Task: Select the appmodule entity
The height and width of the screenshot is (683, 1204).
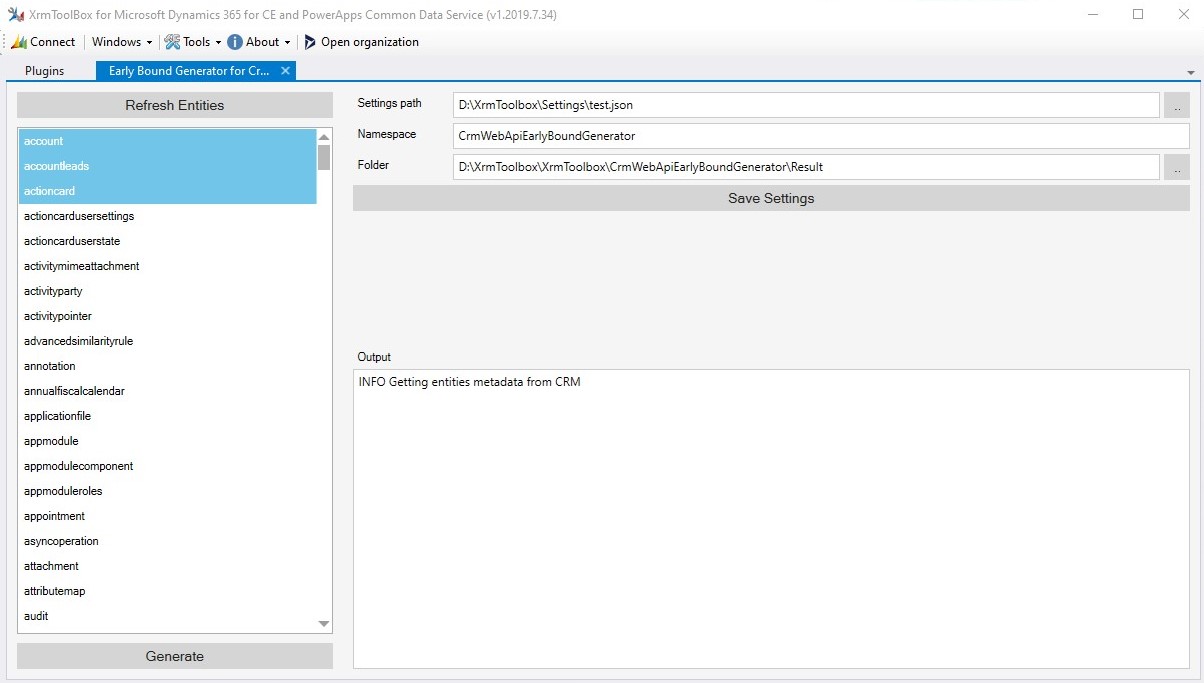Action: [168, 441]
